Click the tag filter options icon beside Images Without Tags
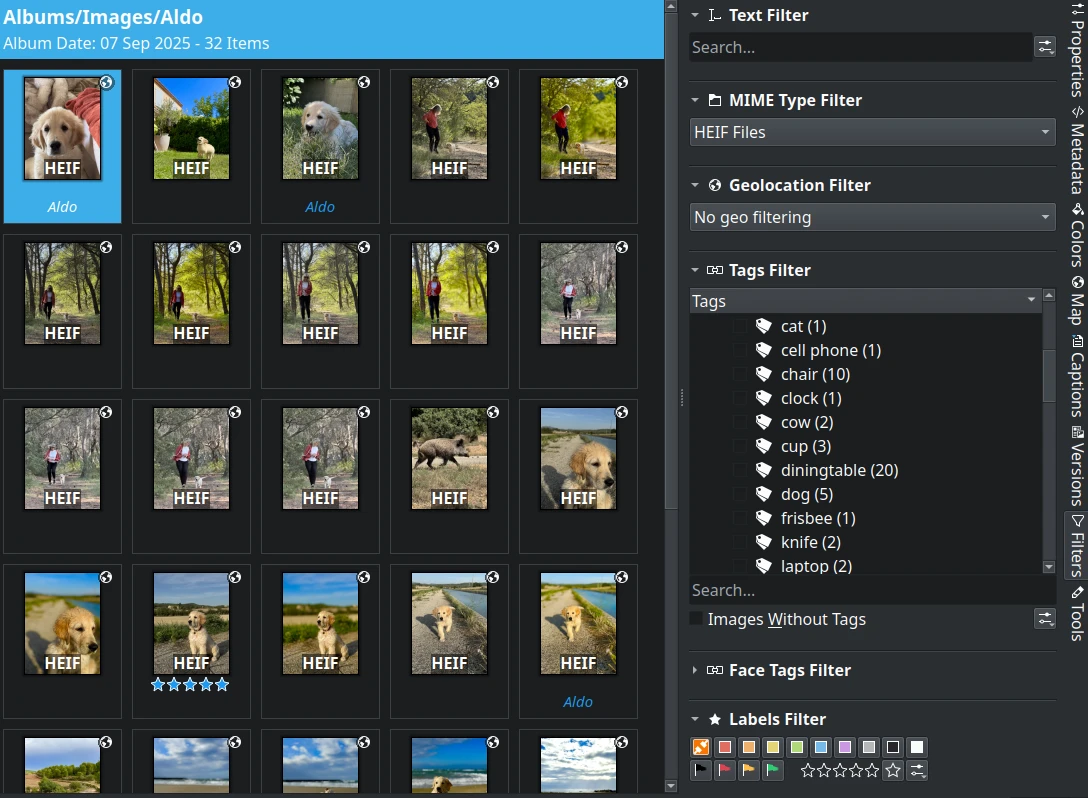 point(1046,619)
